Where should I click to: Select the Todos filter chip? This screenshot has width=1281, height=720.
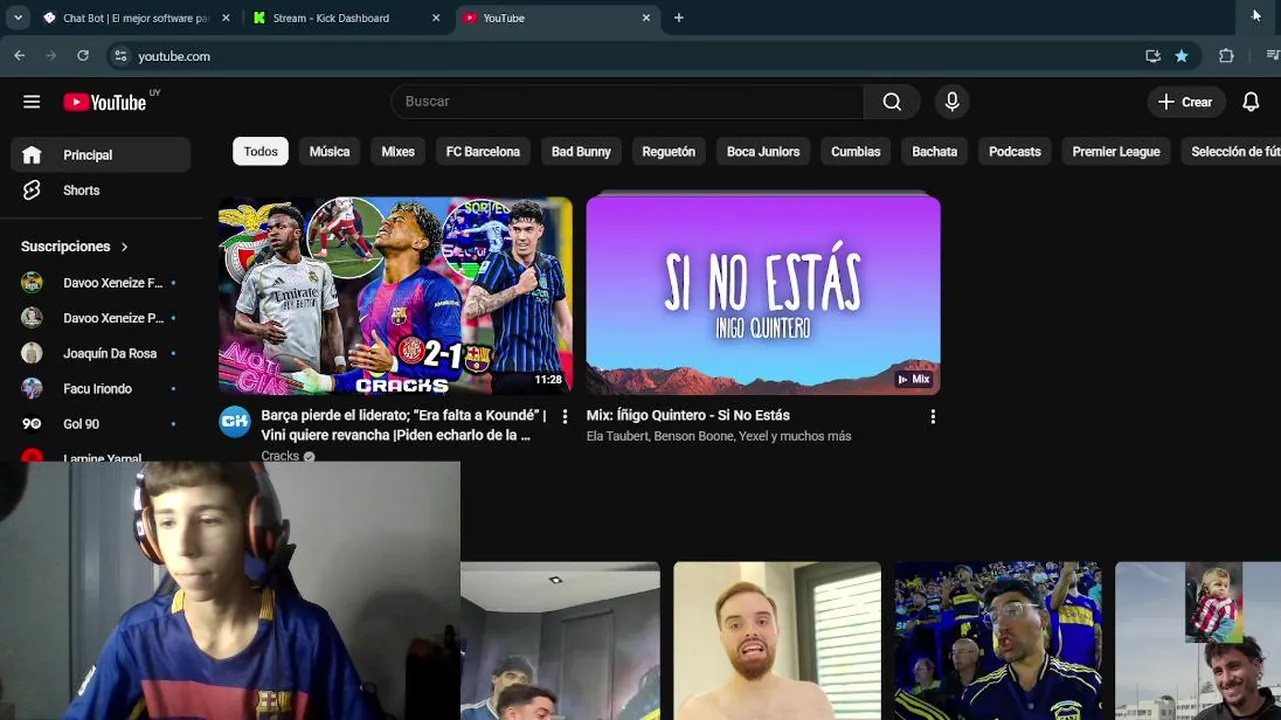(x=261, y=152)
